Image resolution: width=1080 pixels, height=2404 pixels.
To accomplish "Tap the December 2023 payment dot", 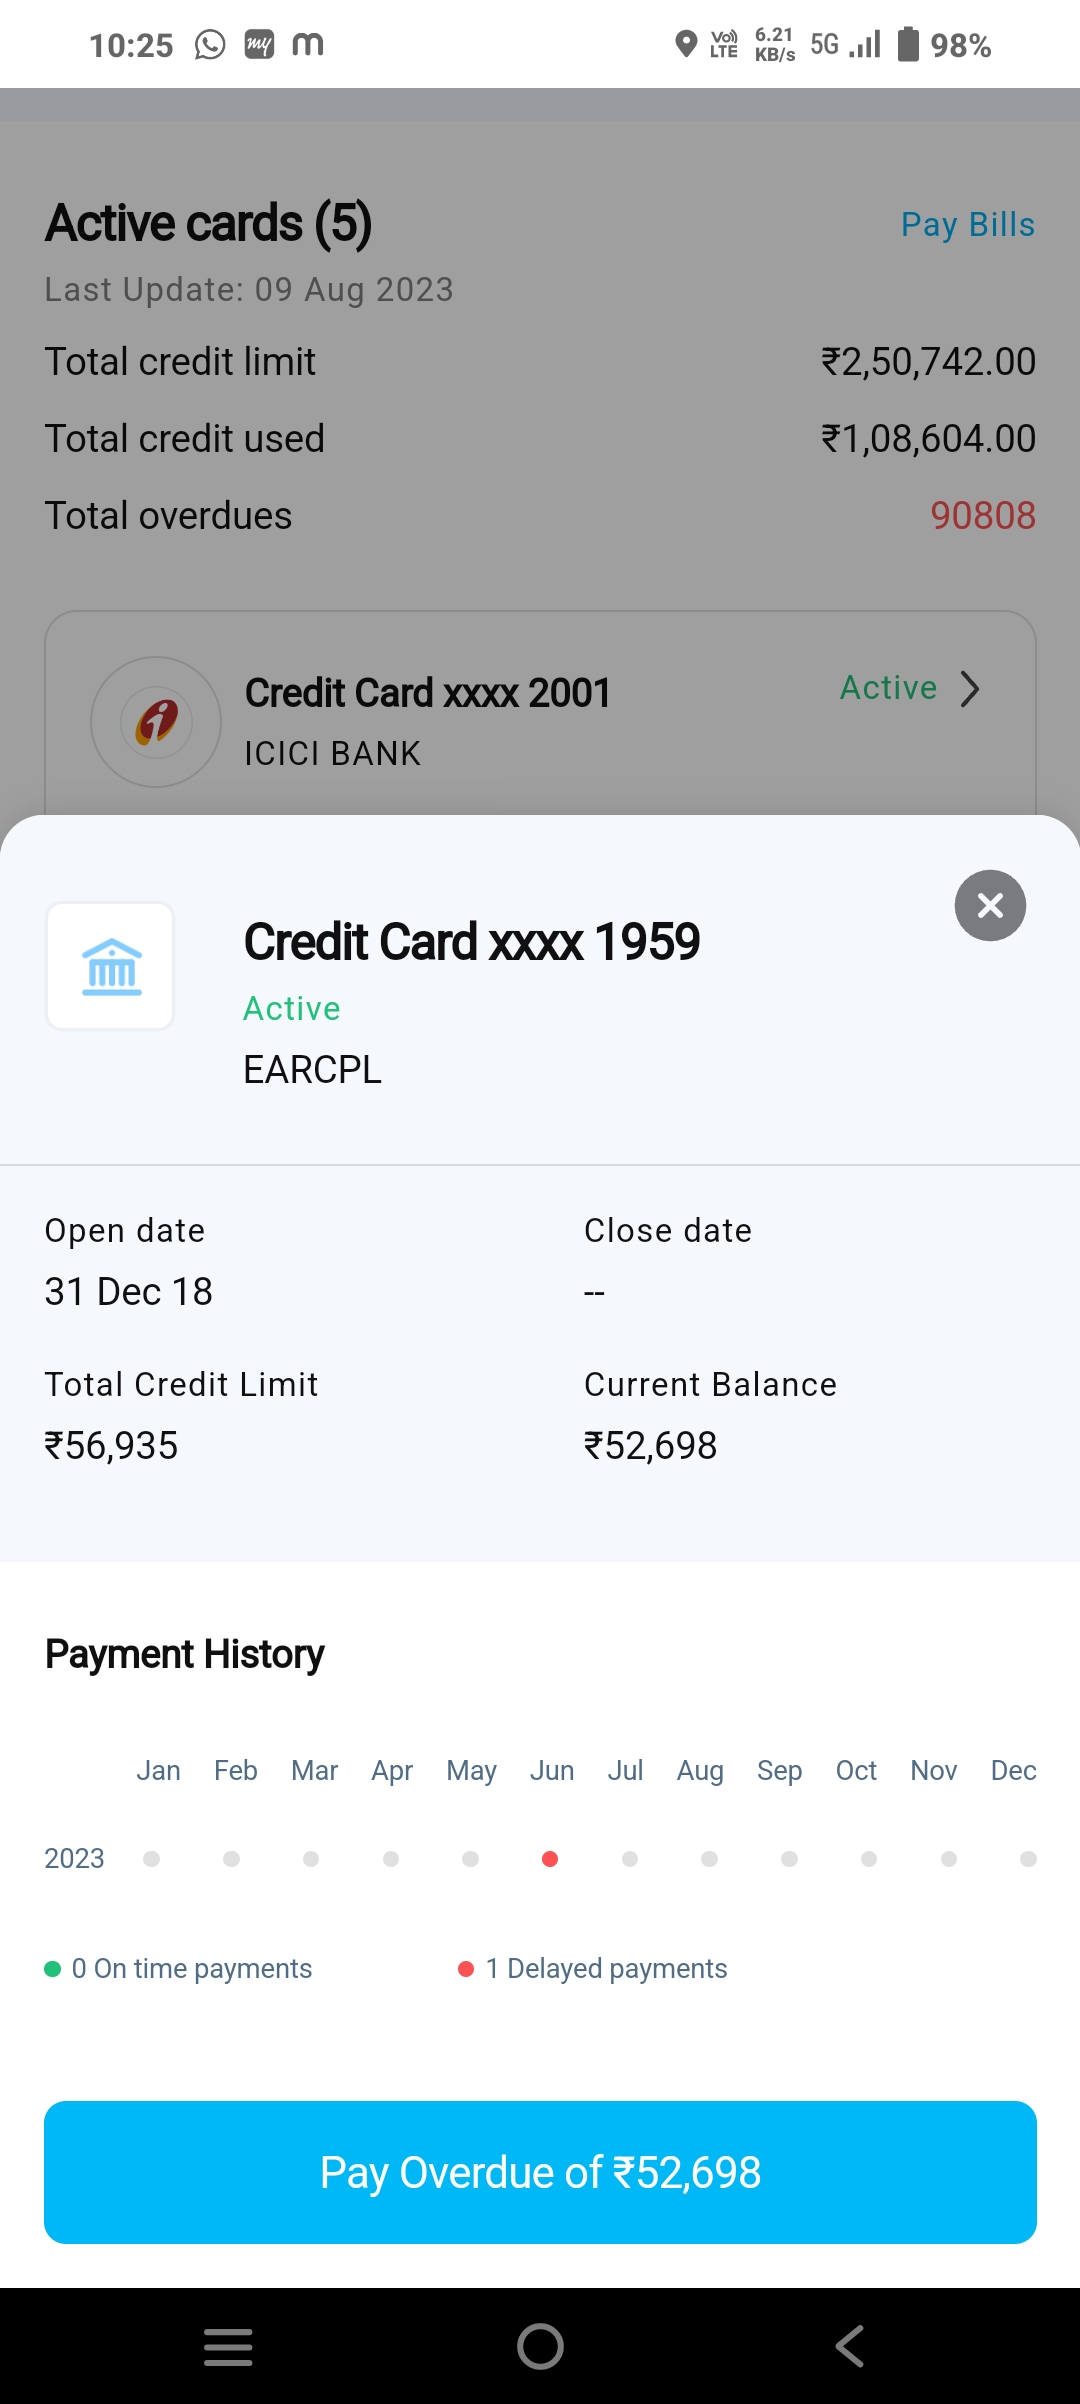I will pyautogui.click(x=1028, y=1859).
